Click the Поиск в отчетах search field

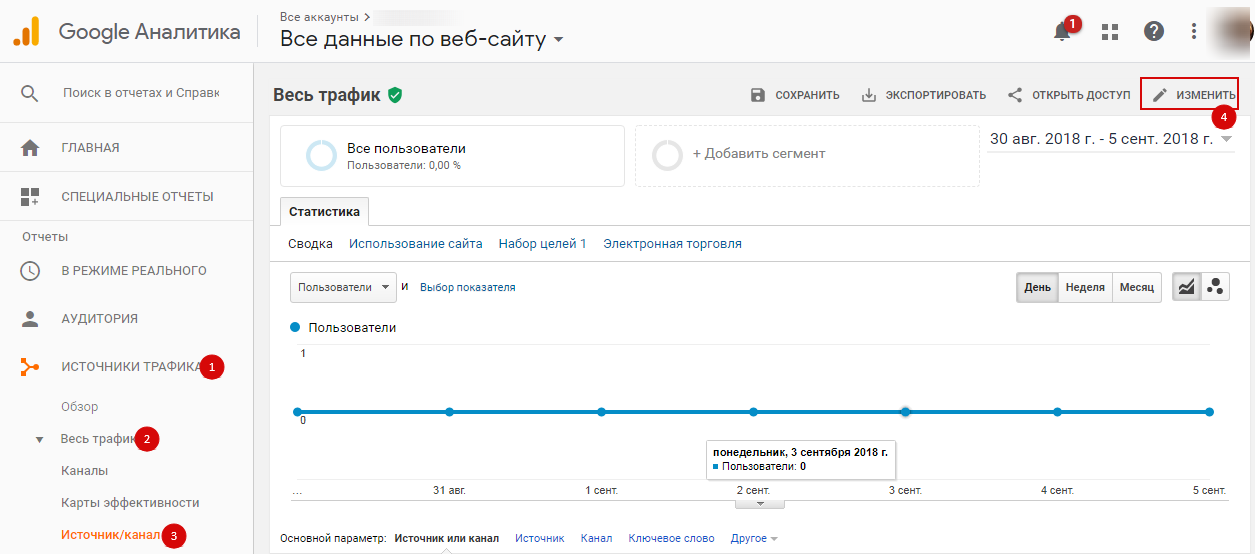141,93
